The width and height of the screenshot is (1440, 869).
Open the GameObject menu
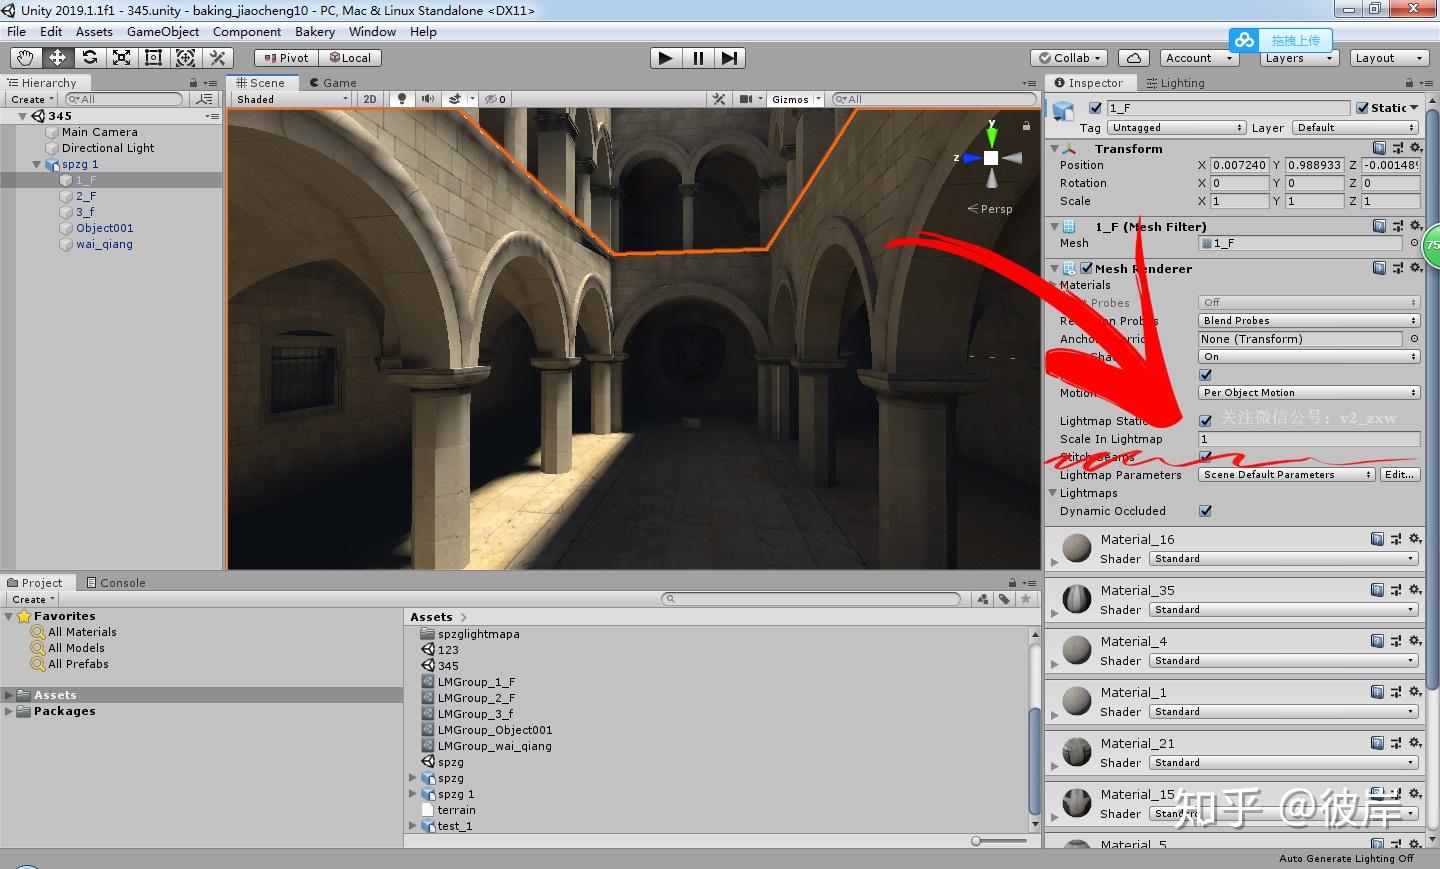click(x=163, y=32)
